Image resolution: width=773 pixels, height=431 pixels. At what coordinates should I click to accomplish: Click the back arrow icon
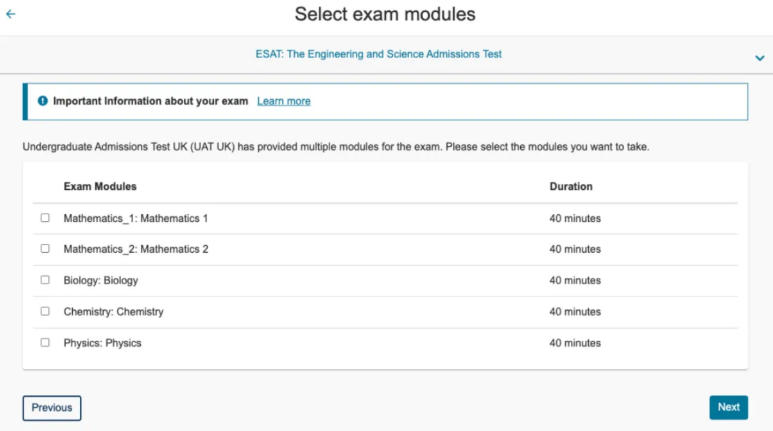click(11, 15)
